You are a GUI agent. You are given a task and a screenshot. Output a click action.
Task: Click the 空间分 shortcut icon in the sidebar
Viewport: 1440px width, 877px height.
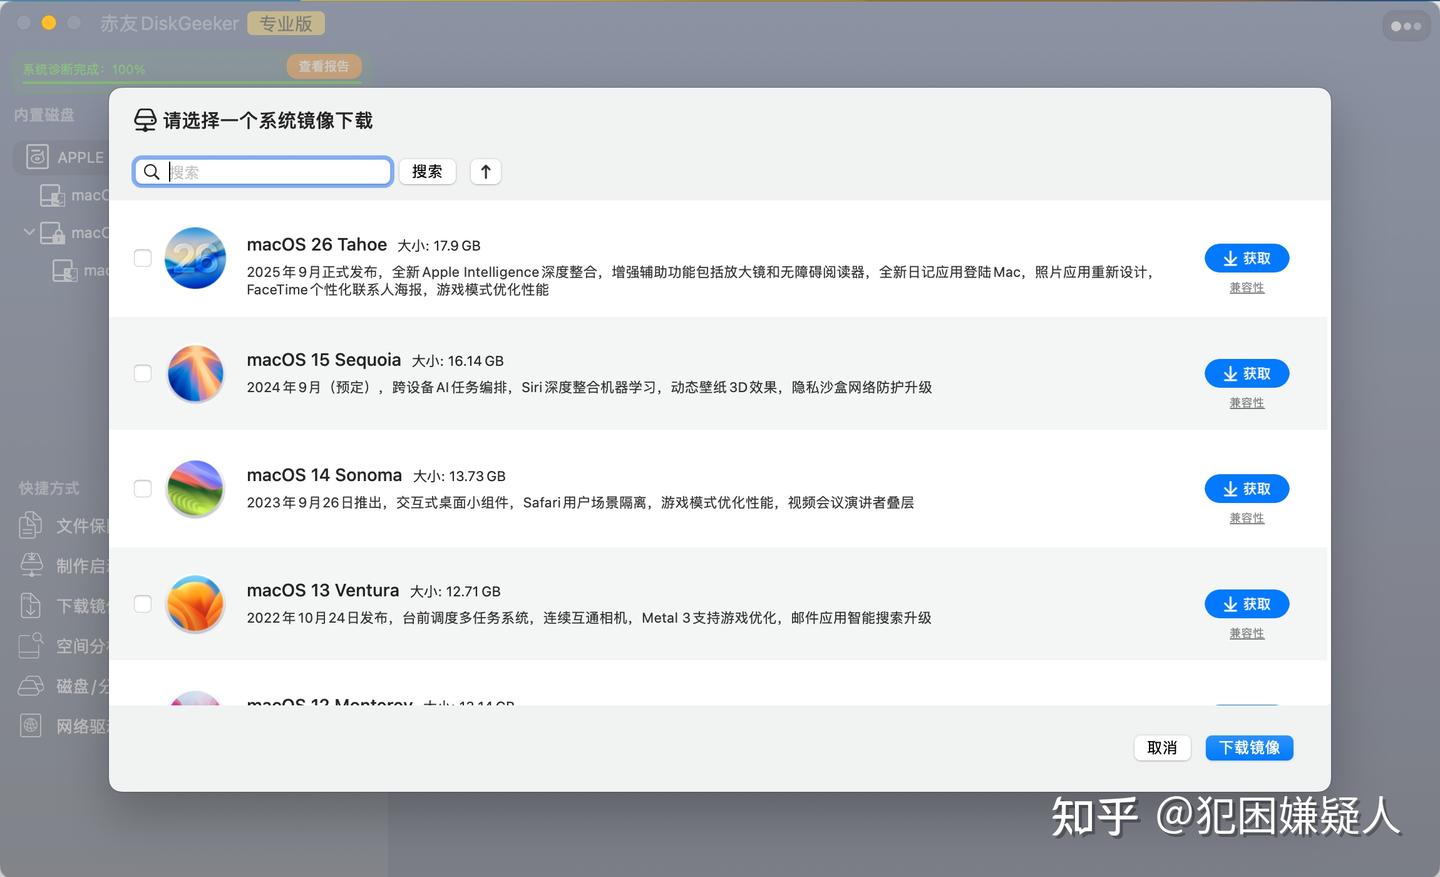31,645
